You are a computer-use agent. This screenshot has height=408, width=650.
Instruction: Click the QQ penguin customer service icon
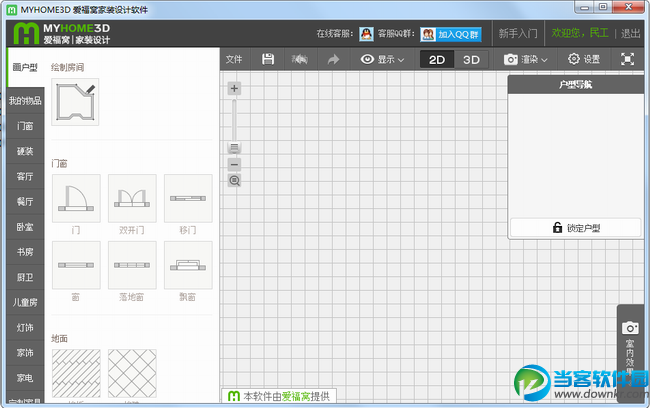point(366,34)
